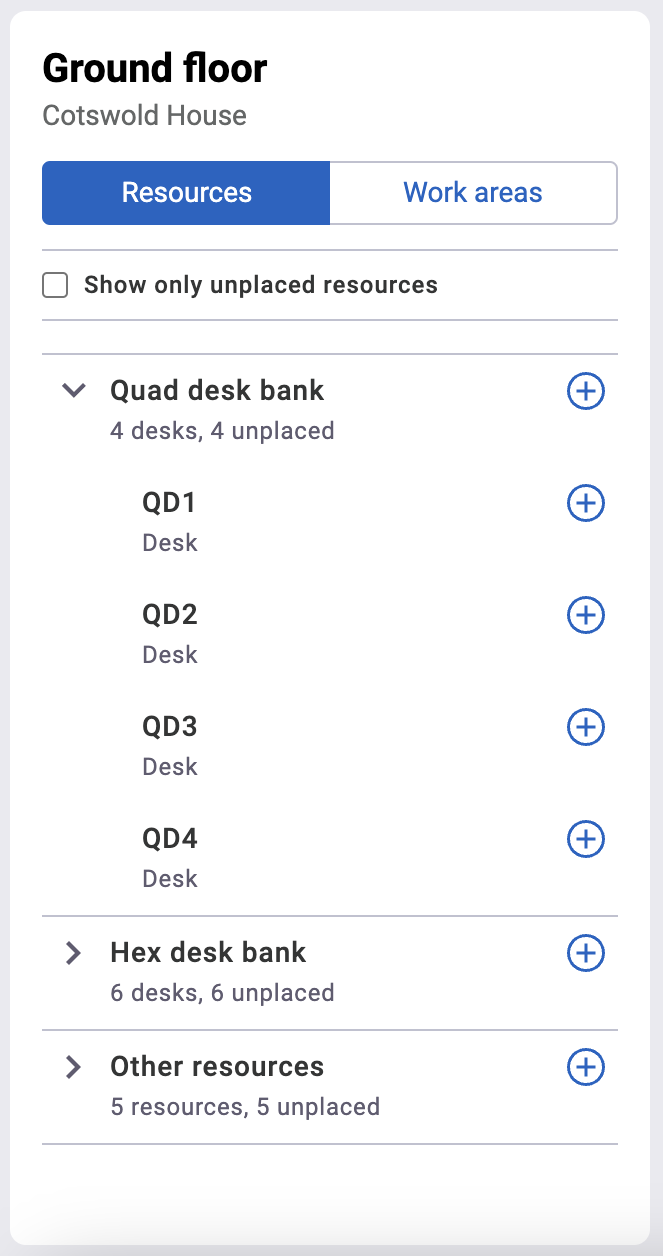Add Other resources using plus icon
Viewport: 663px width, 1256px height.
pos(586,1067)
